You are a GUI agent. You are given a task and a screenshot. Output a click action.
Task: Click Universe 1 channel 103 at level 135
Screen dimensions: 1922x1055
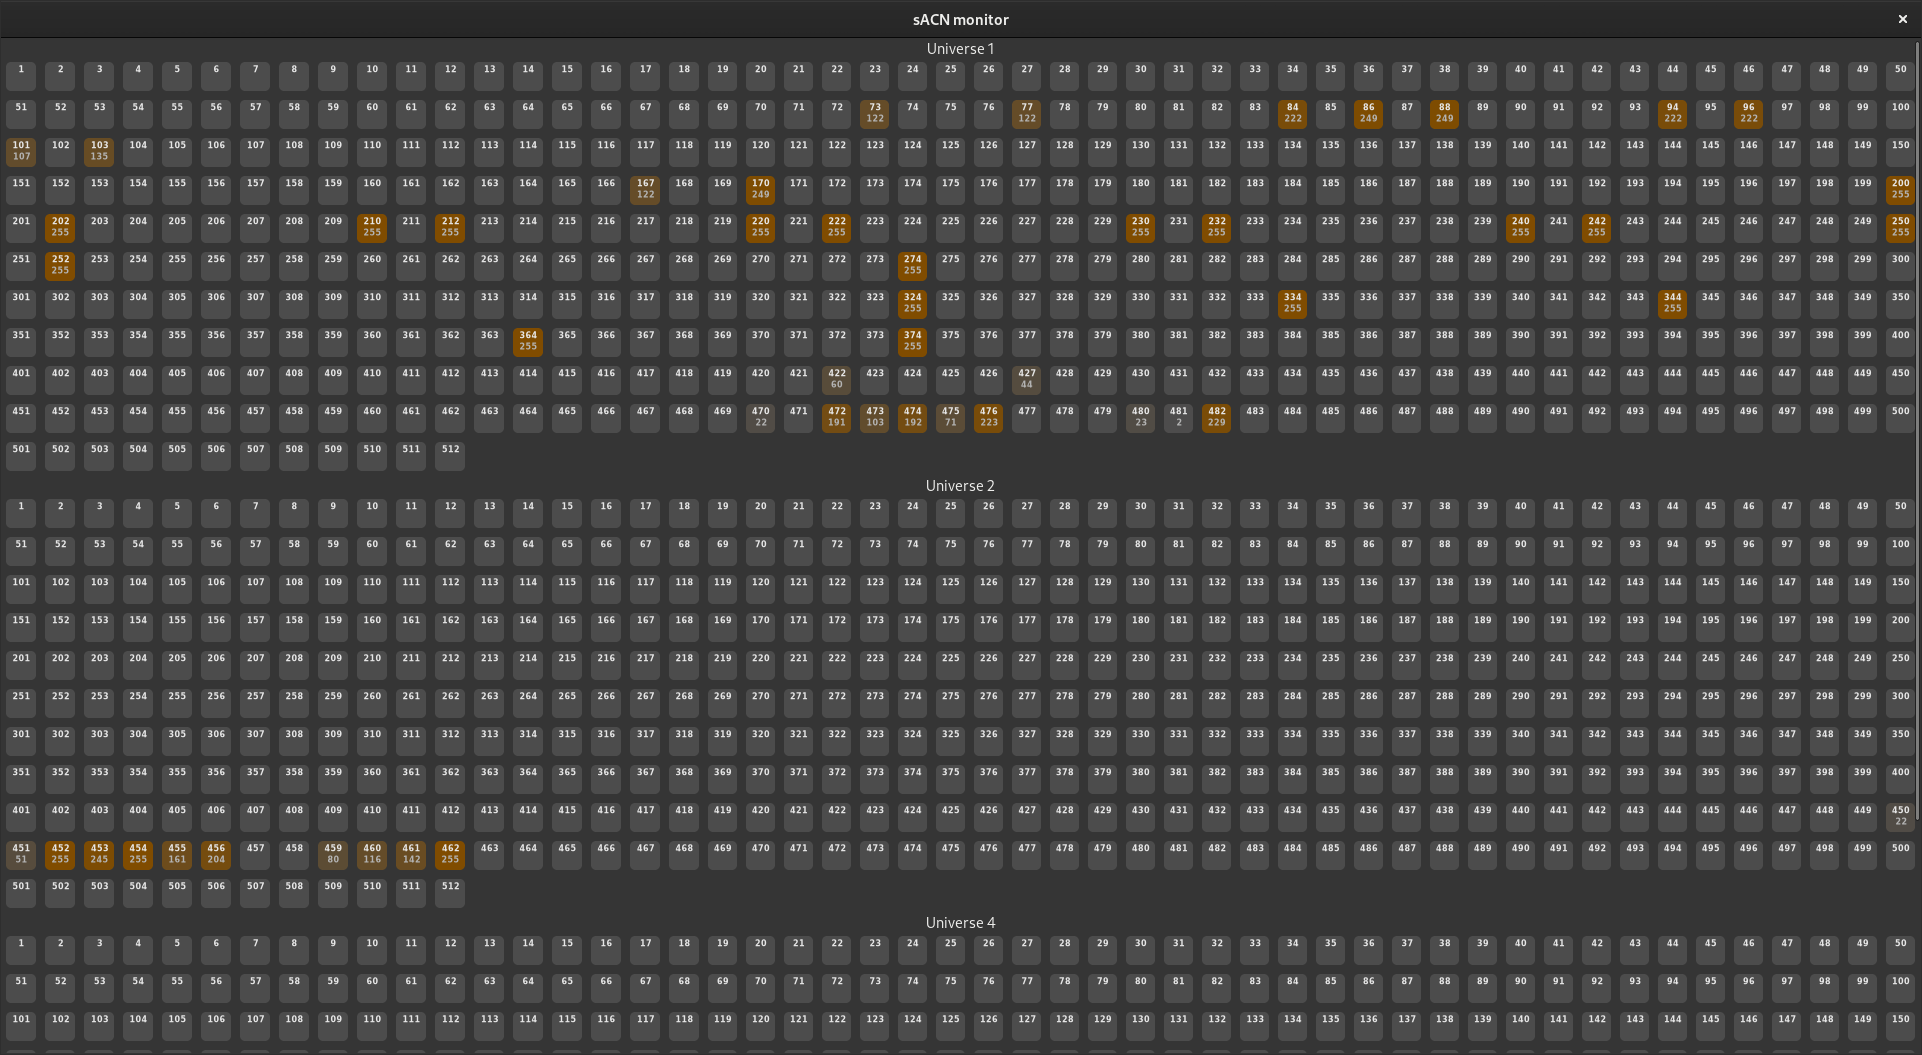pyautogui.click(x=99, y=151)
